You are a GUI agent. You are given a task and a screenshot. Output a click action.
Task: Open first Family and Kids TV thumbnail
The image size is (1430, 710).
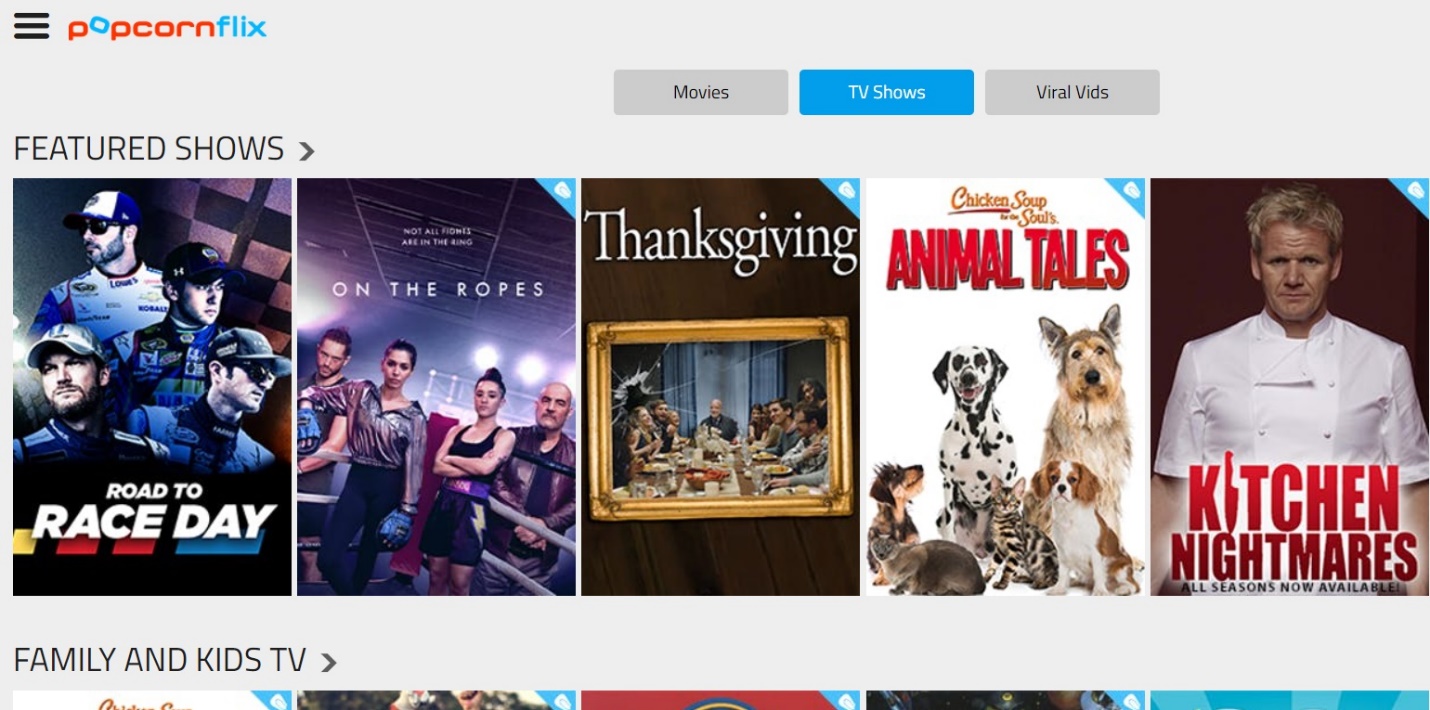pyautogui.click(x=152, y=700)
